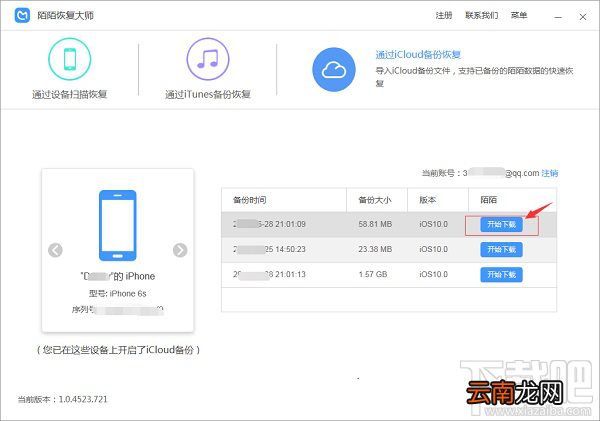Viewport: 600px width, 421px height.
Task: Click the 陌陌恢复大师 app logo icon
Action: point(22,15)
